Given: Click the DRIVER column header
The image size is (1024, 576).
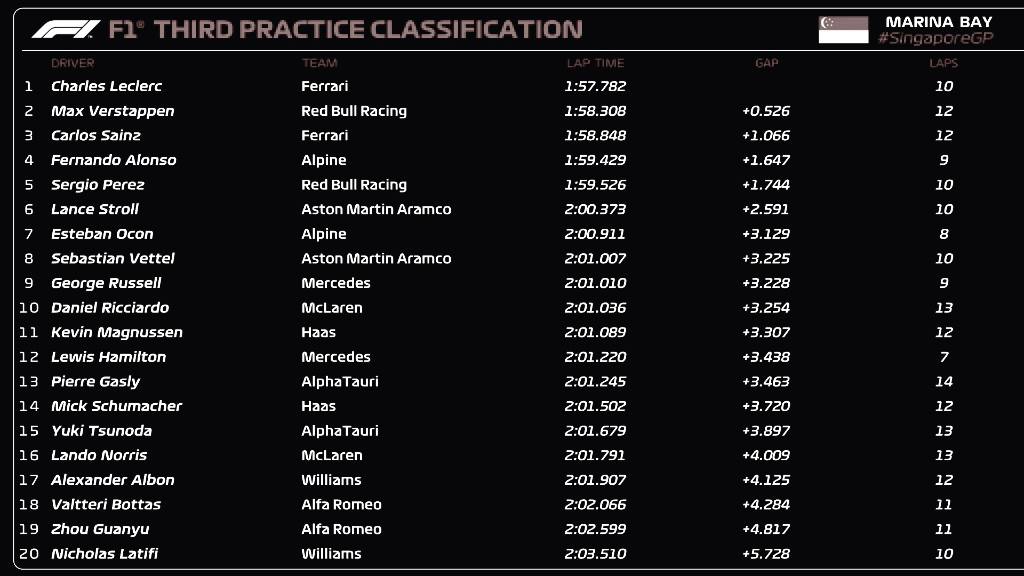Looking at the screenshot, I should point(72,63).
